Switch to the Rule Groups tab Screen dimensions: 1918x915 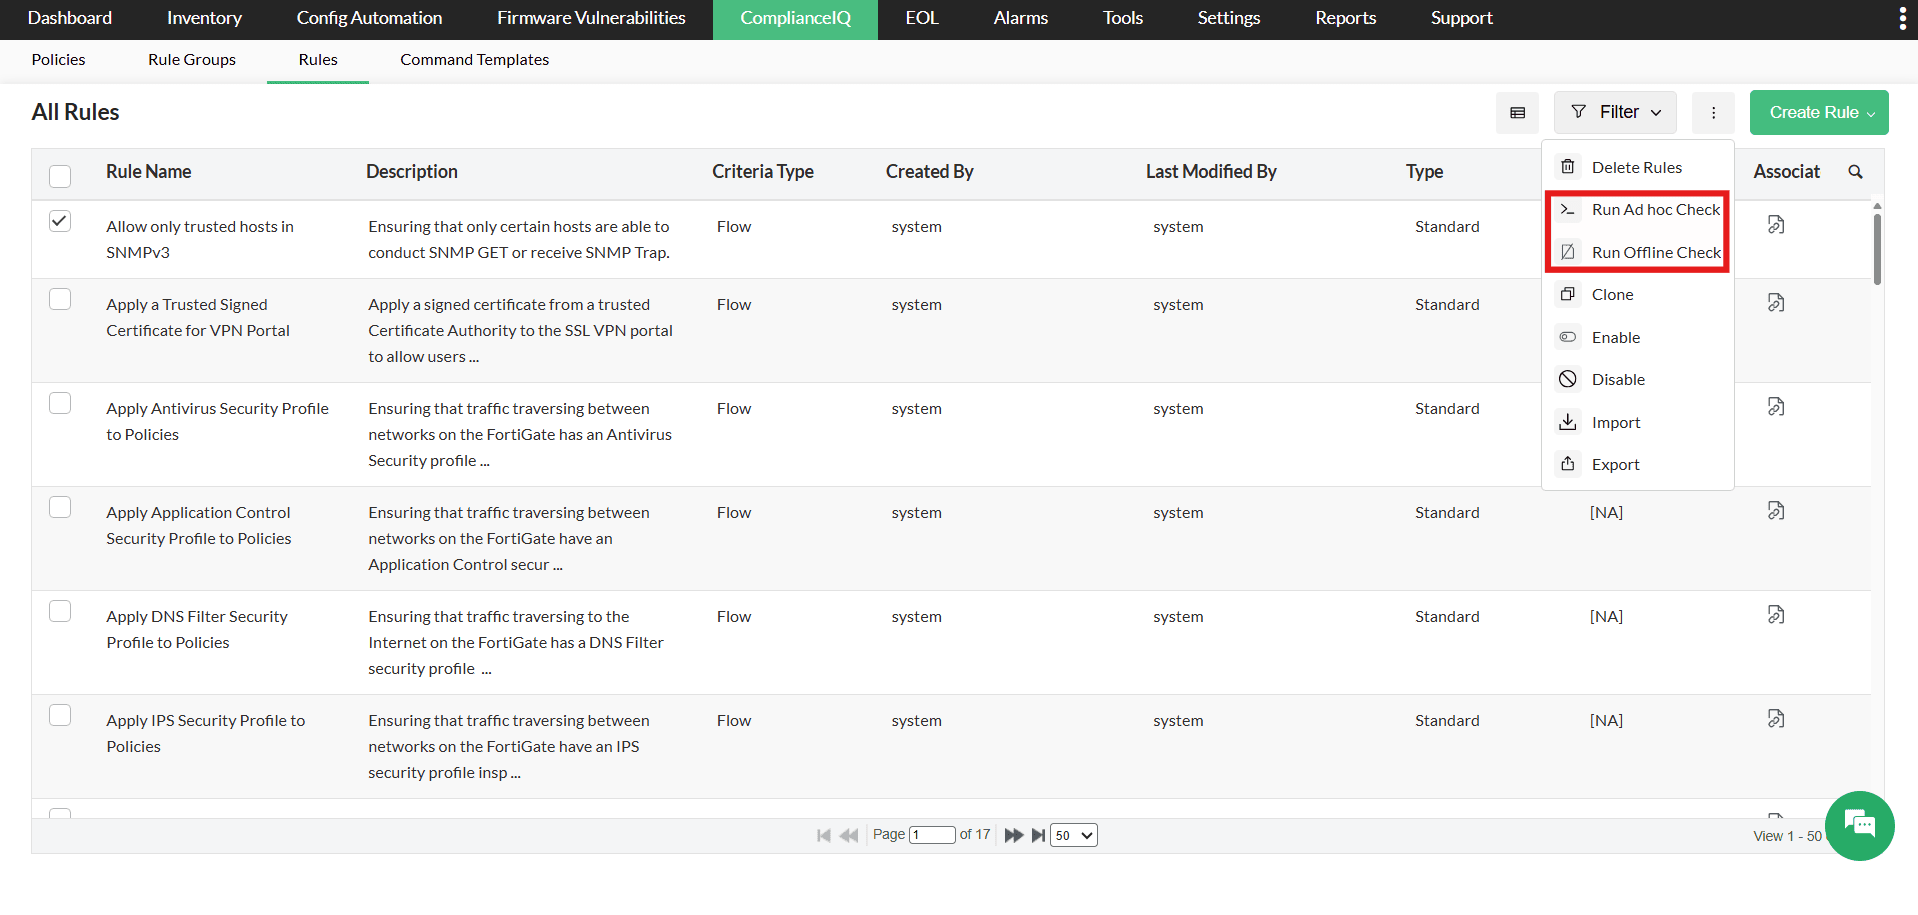(192, 60)
